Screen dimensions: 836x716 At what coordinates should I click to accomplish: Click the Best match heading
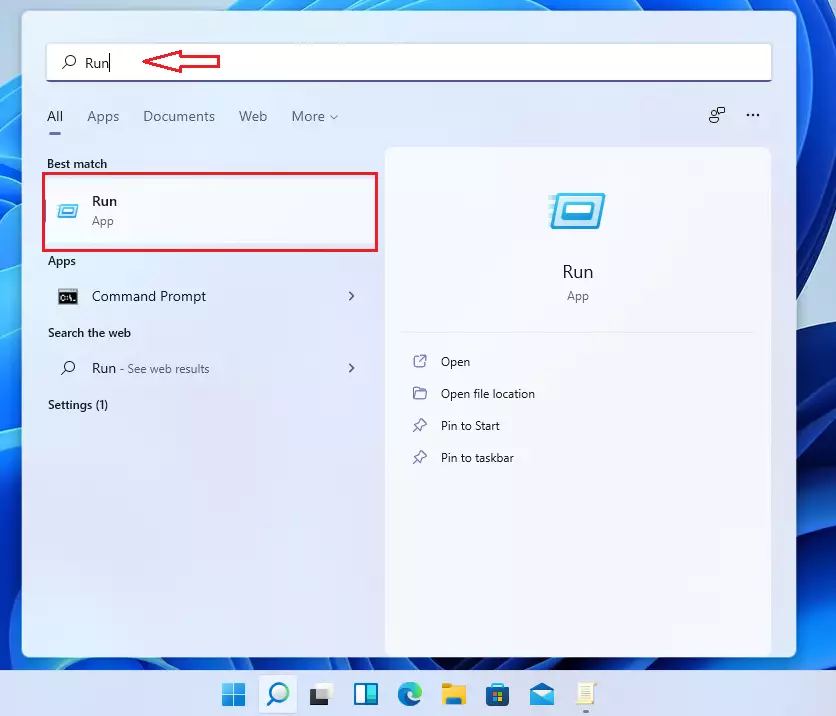pos(77,164)
